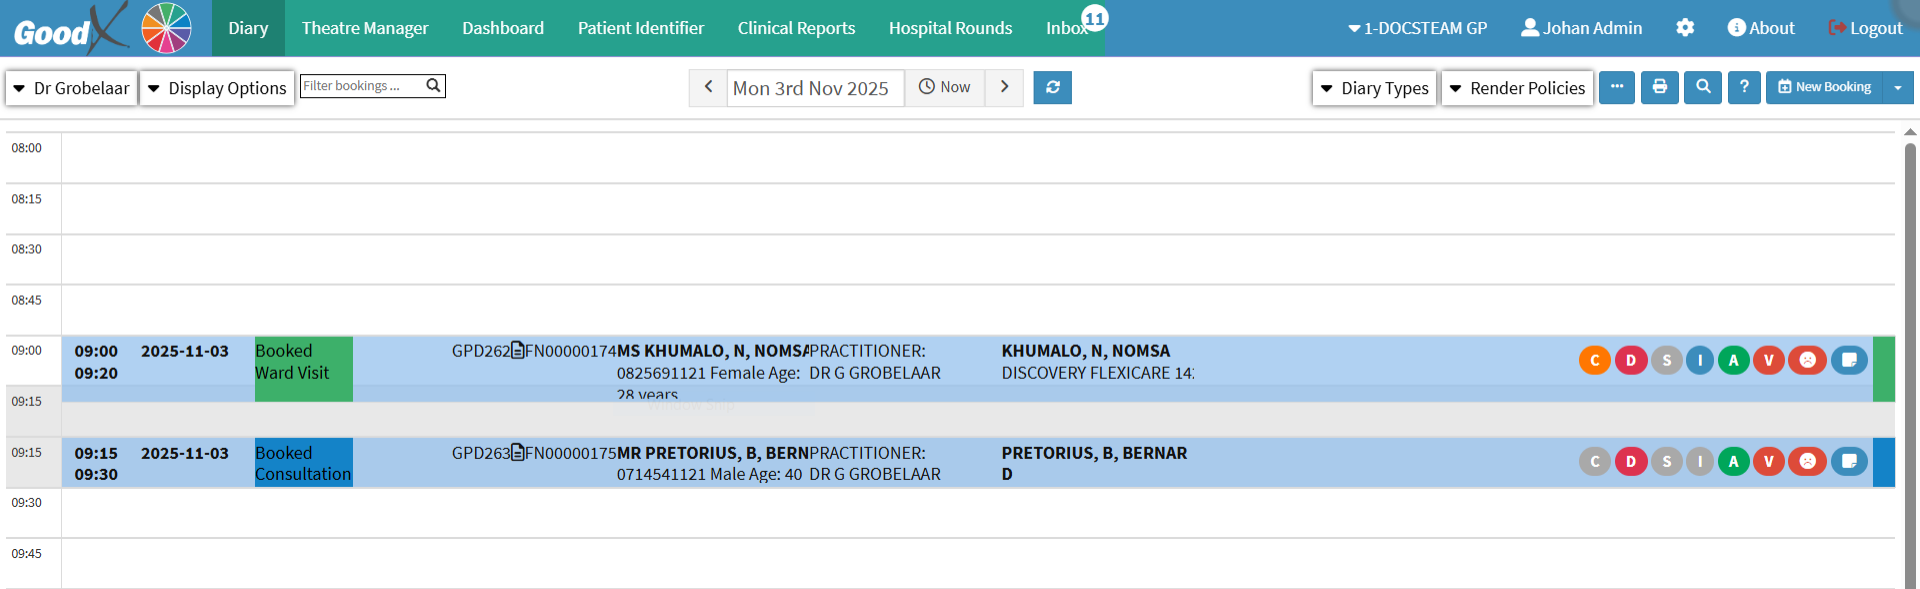
Task: Open the Diary Types dropdown
Action: tap(1374, 88)
